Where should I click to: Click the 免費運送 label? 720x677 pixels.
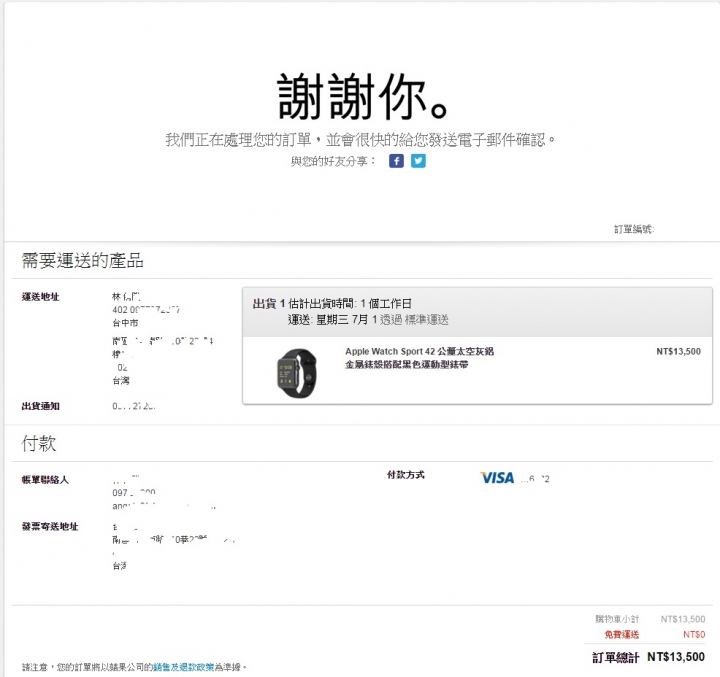621,634
